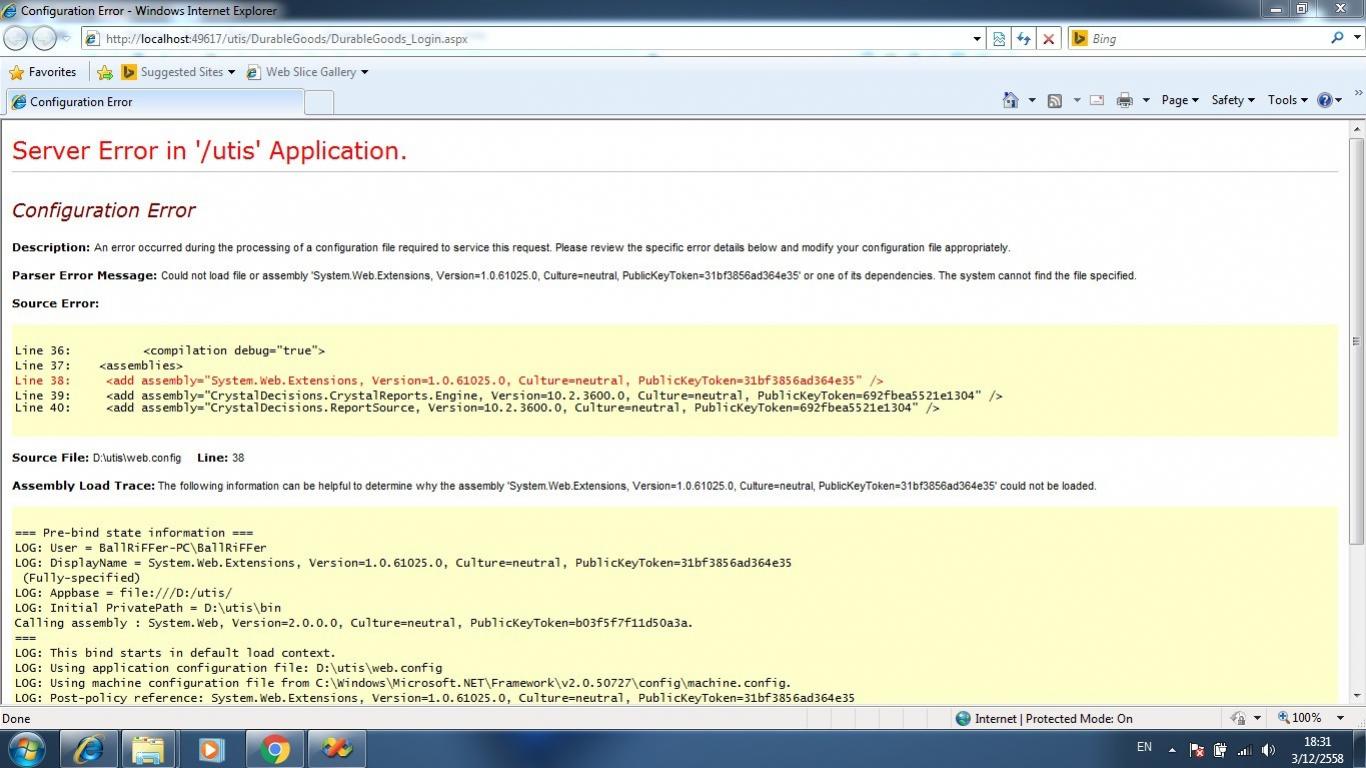Image resolution: width=1366 pixels, height=768 pixels.
Task: Refresh the page using the refresh icon
Action: 1023,38
